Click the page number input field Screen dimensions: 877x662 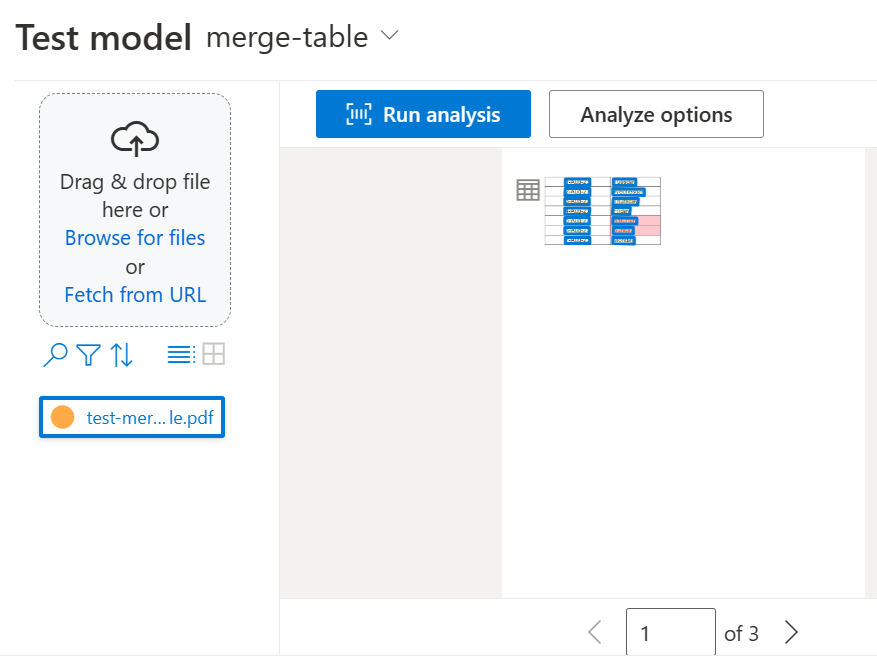[670, 632]
